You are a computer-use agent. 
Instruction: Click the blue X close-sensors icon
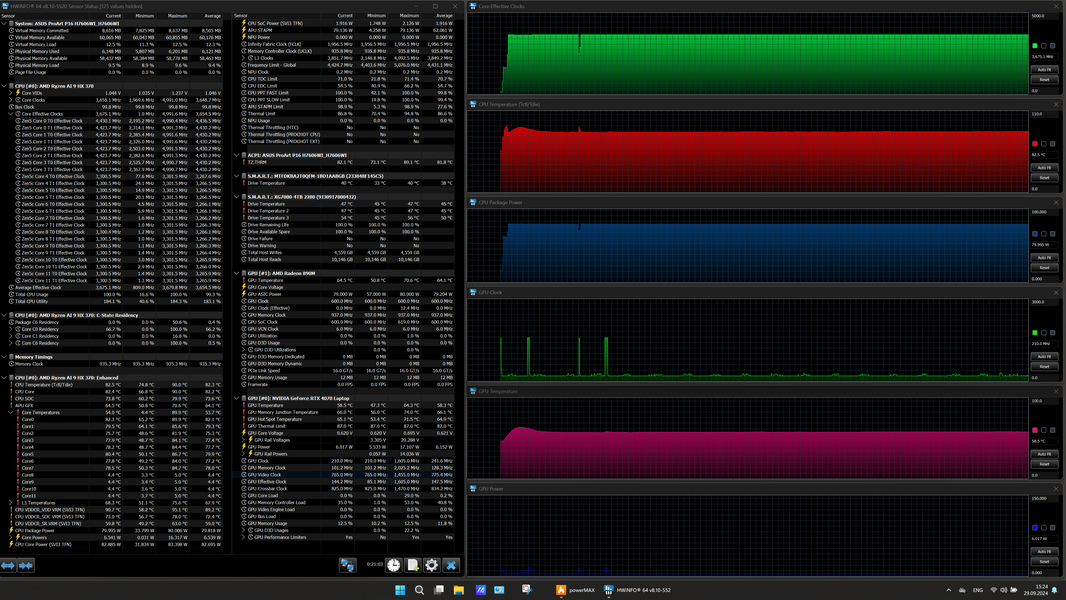point(450,565)
